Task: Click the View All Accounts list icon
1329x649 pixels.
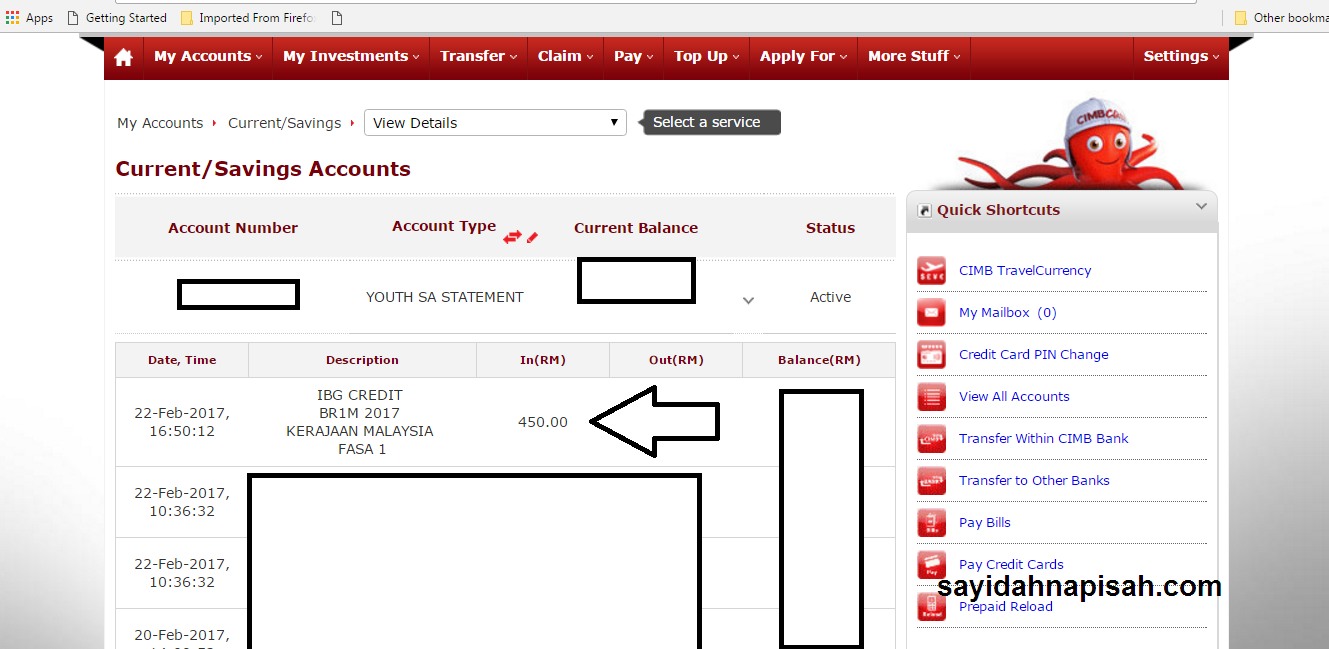Action: tap(931, 397)
